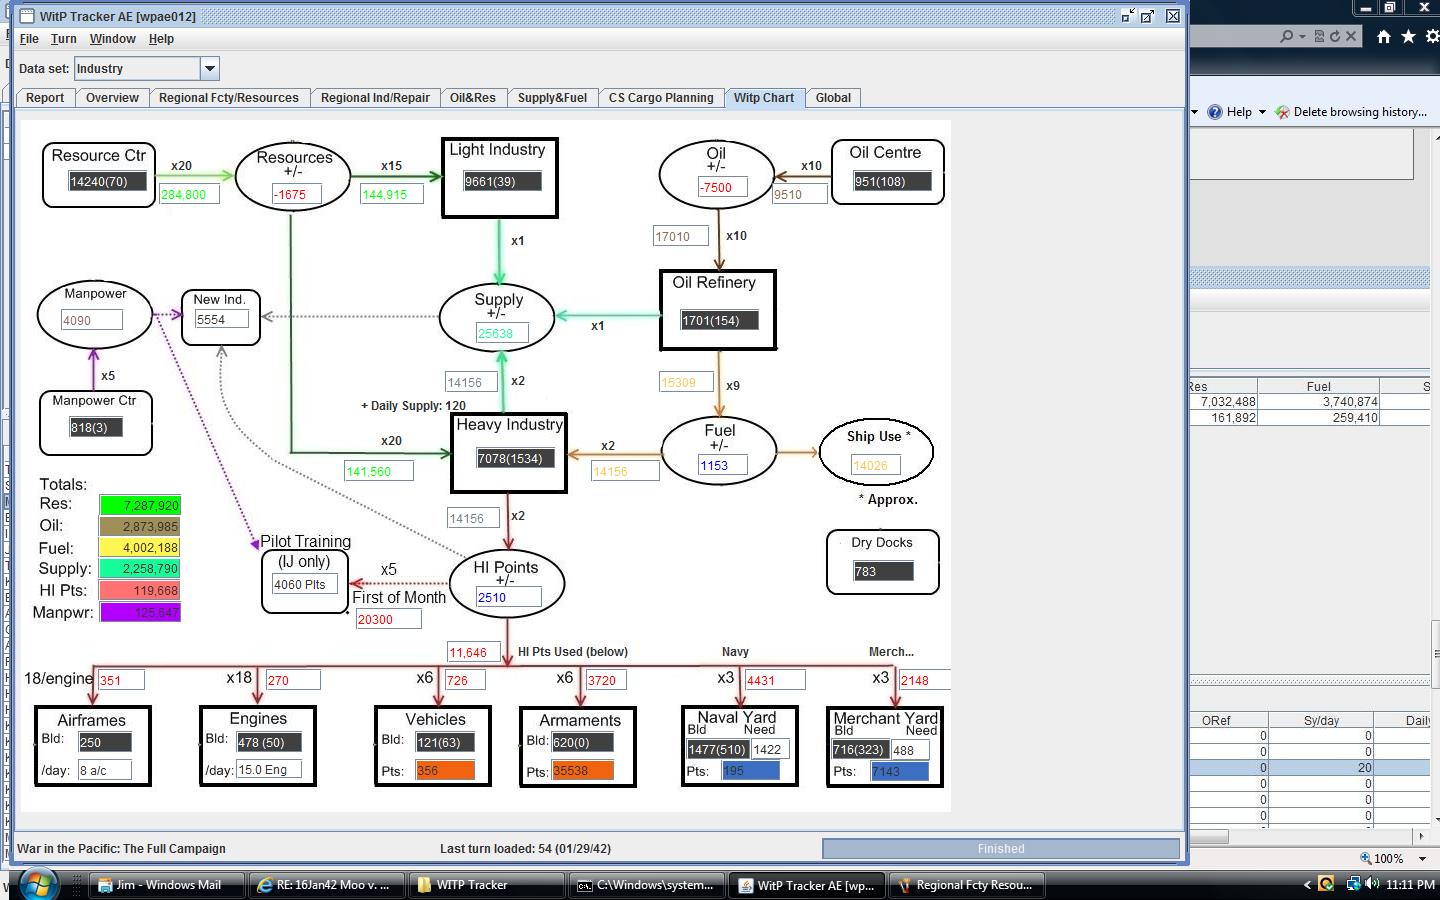
Task: Click the Refresh icon in the search bar
Action: point(1335,35)
